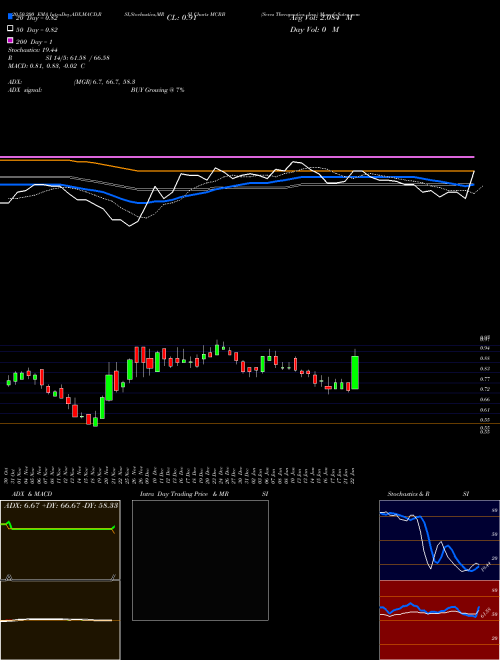
Task: Open the MACD chart panel below ADX
Action: pyautogui.click(x=60, y=620)
